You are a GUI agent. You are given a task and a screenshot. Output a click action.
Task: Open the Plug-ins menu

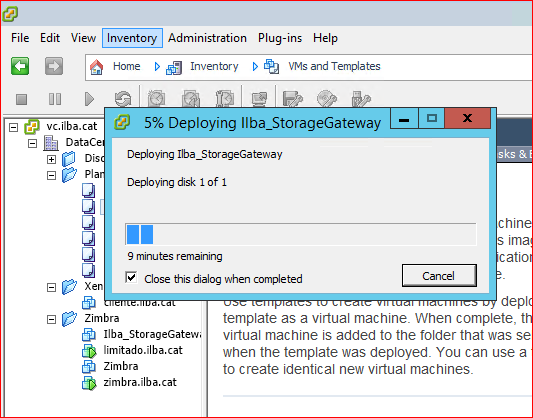pos(280,38)
